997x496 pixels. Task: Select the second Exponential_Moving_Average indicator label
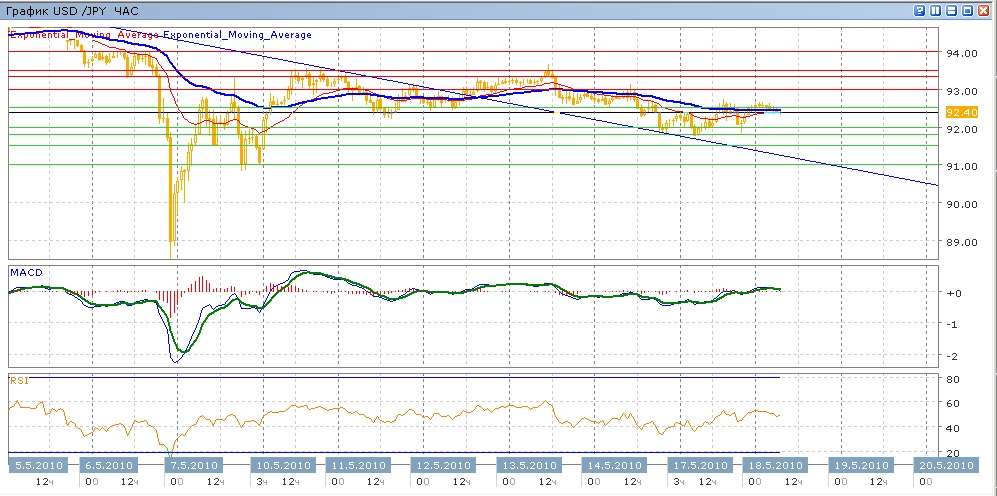click(x=238, y=35)
